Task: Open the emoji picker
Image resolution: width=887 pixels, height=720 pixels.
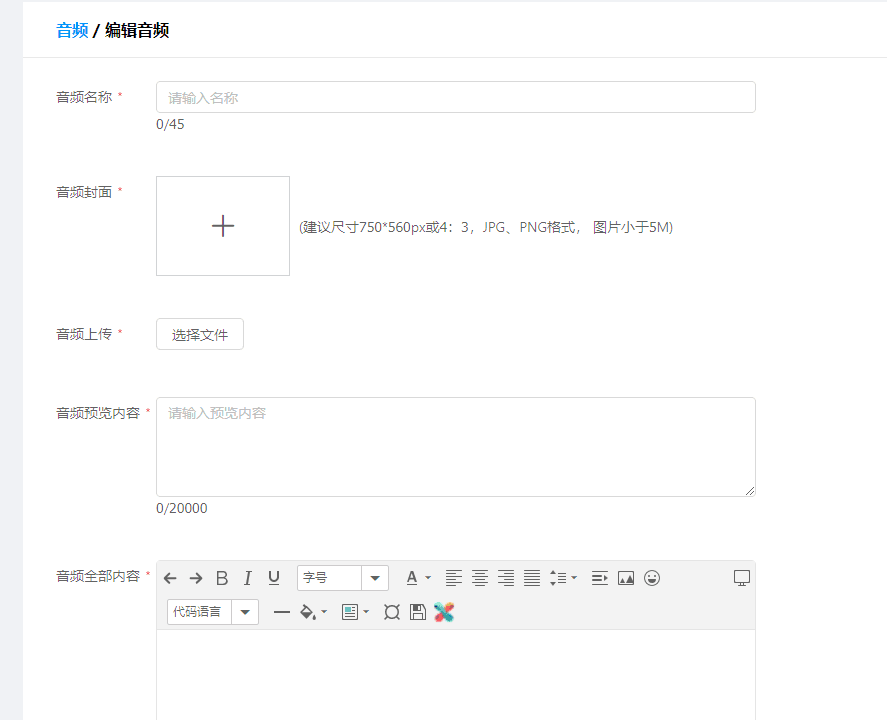Action: coord(652,578)
